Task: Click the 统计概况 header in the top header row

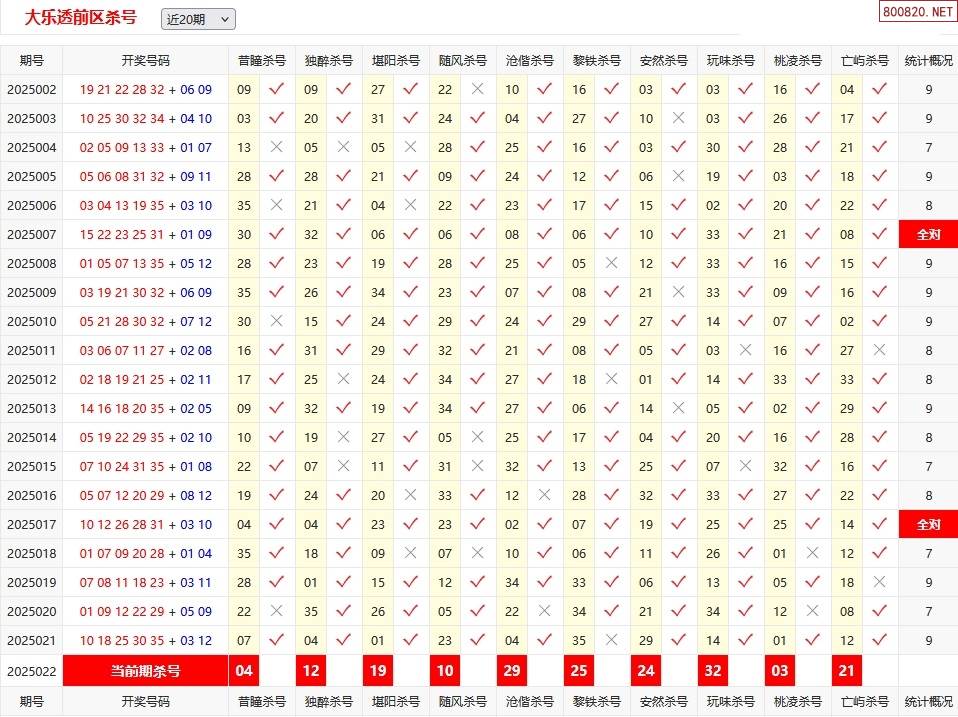Action: coord(928,60)
